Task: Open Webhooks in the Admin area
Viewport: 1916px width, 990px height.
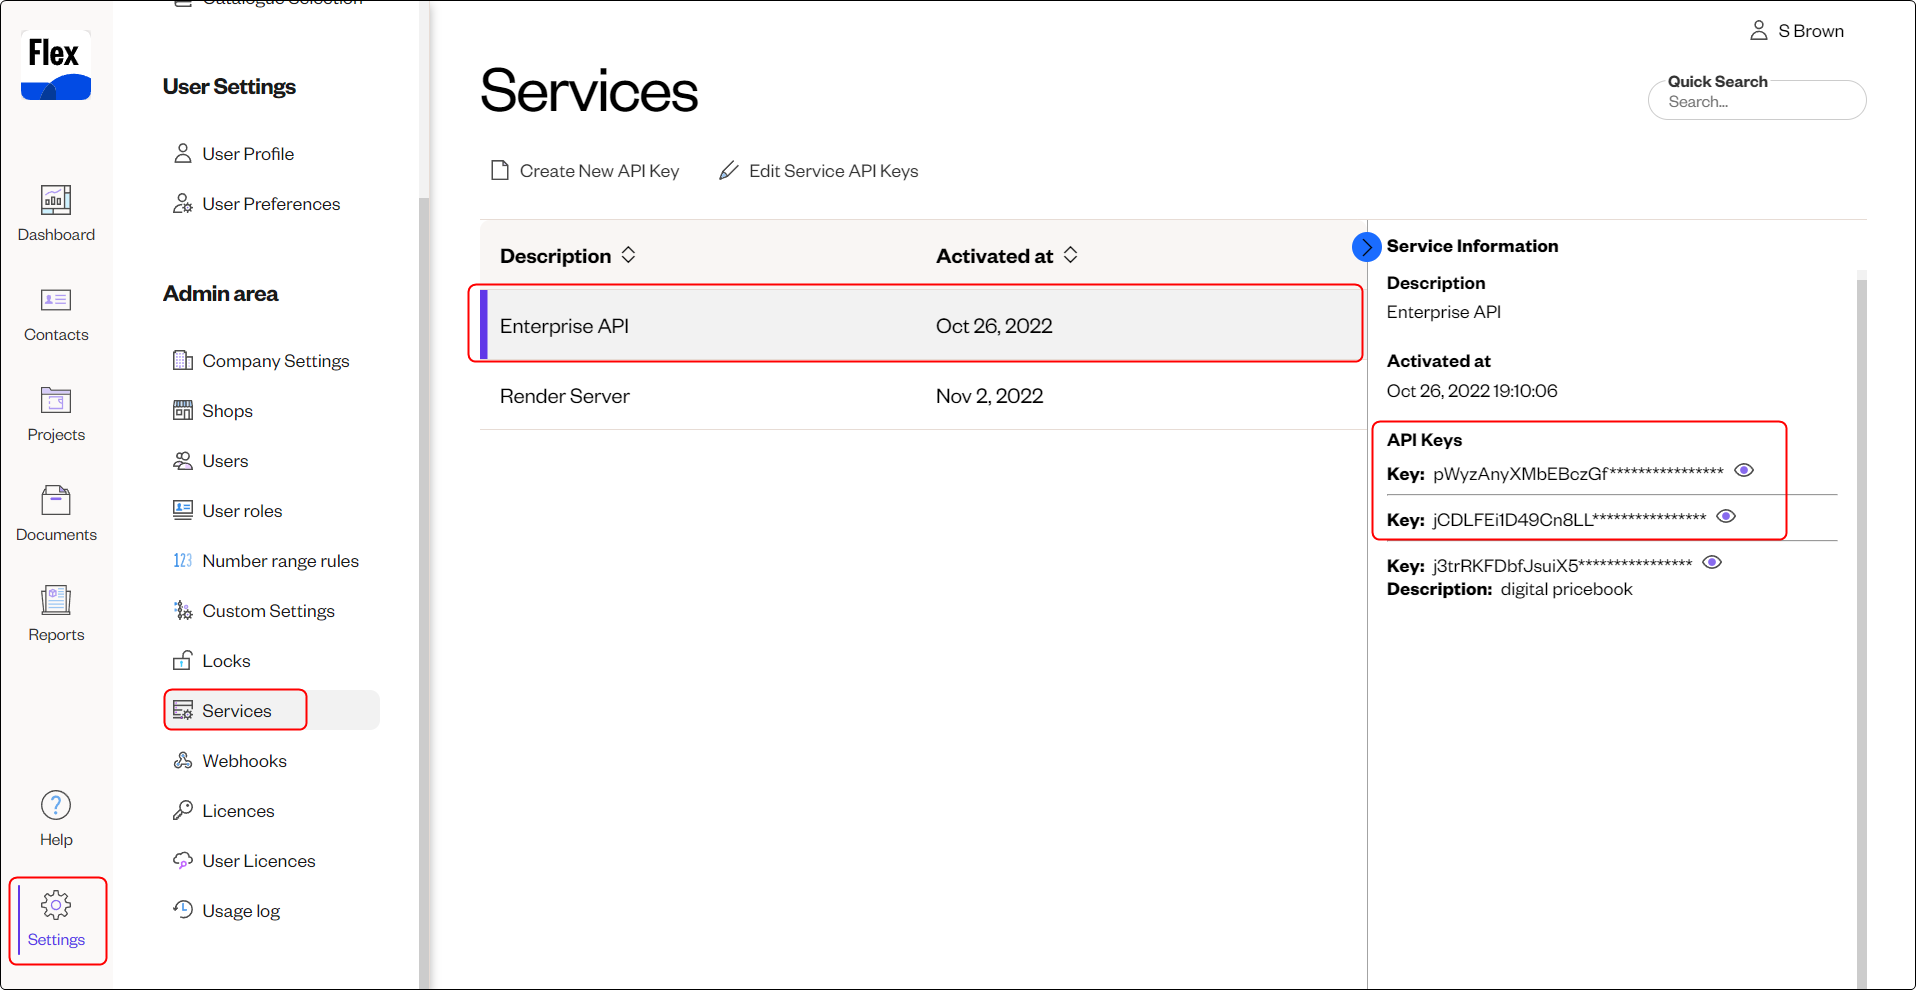Action: tap(244, 761)
